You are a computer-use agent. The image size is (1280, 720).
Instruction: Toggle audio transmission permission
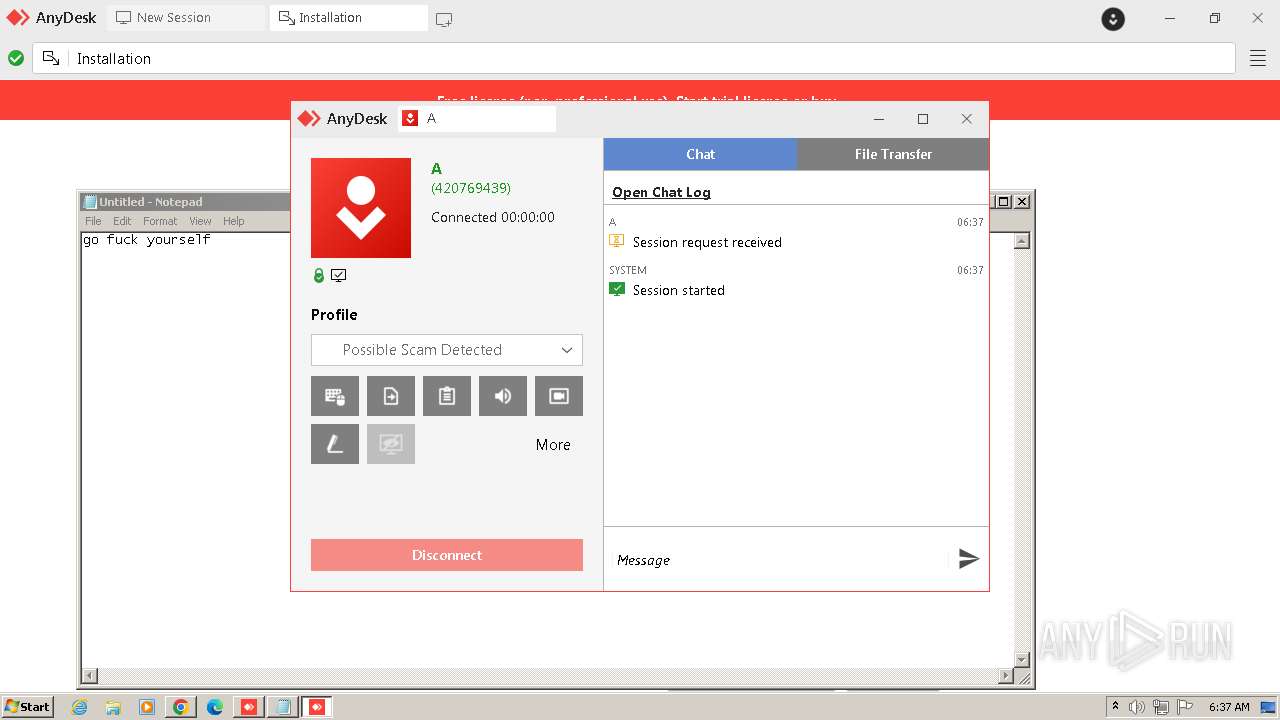[x=503, y=396]
